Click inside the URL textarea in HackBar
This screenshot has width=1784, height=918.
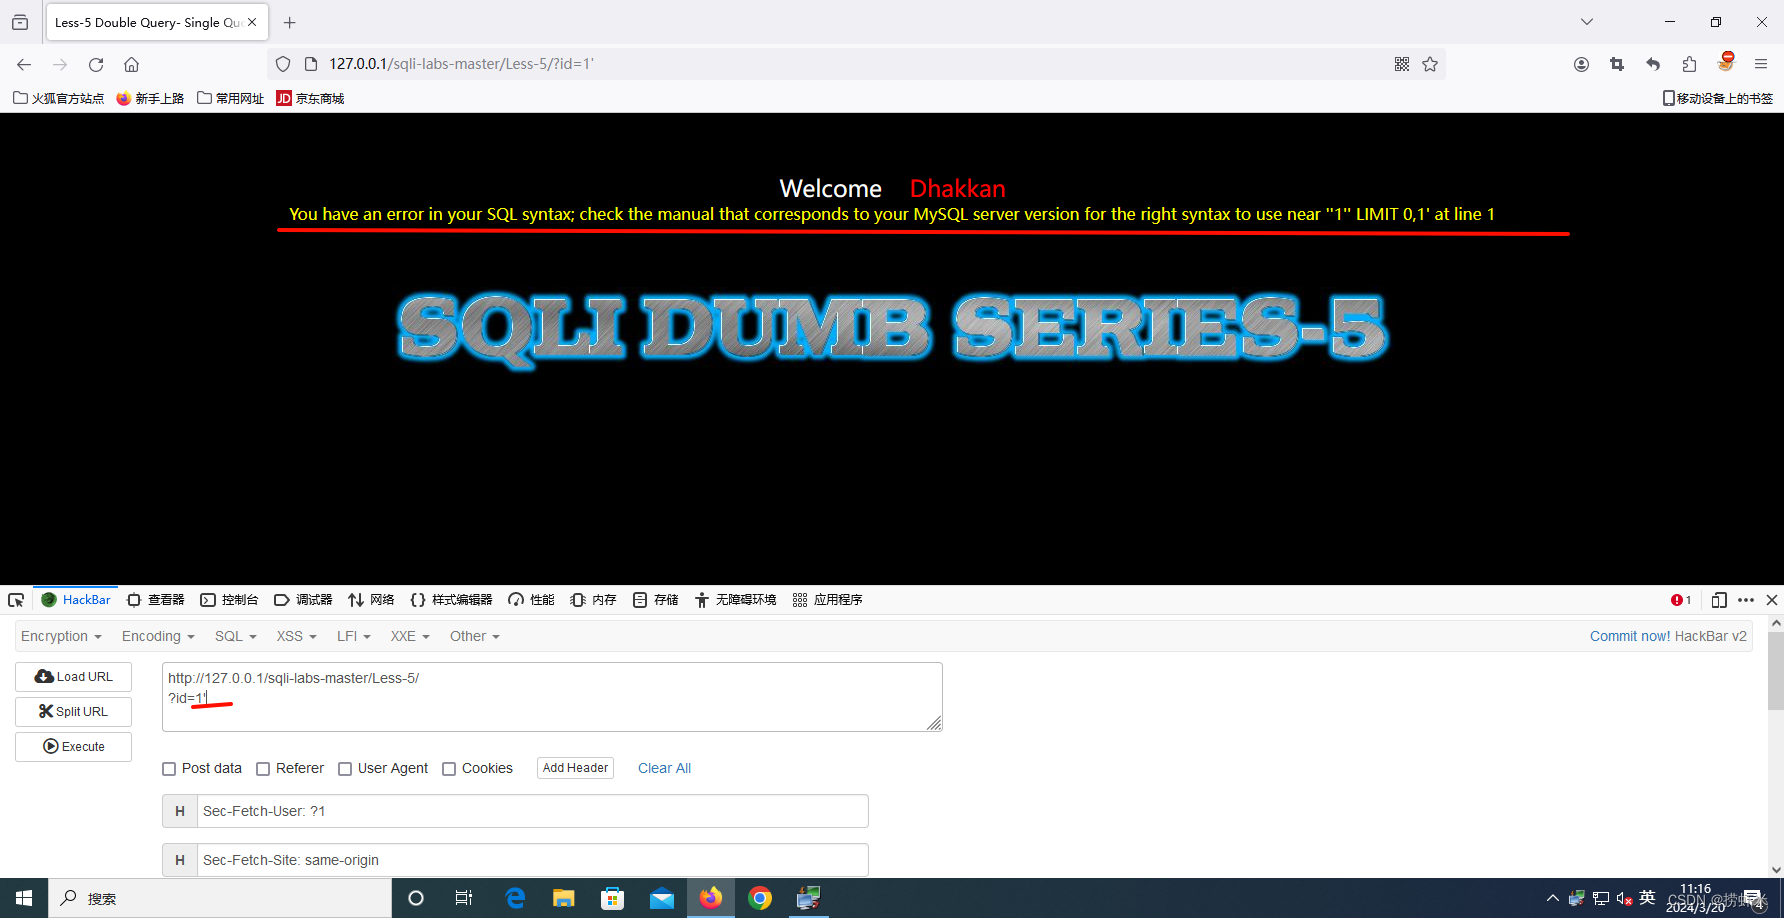pyautogui.click(x=550, y=697)
